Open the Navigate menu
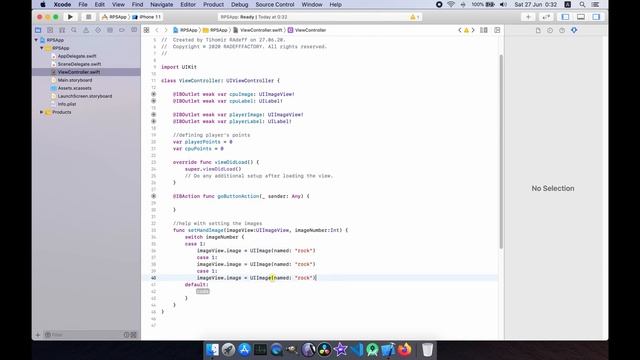This screenshot has width=640, height=360. 162,4
